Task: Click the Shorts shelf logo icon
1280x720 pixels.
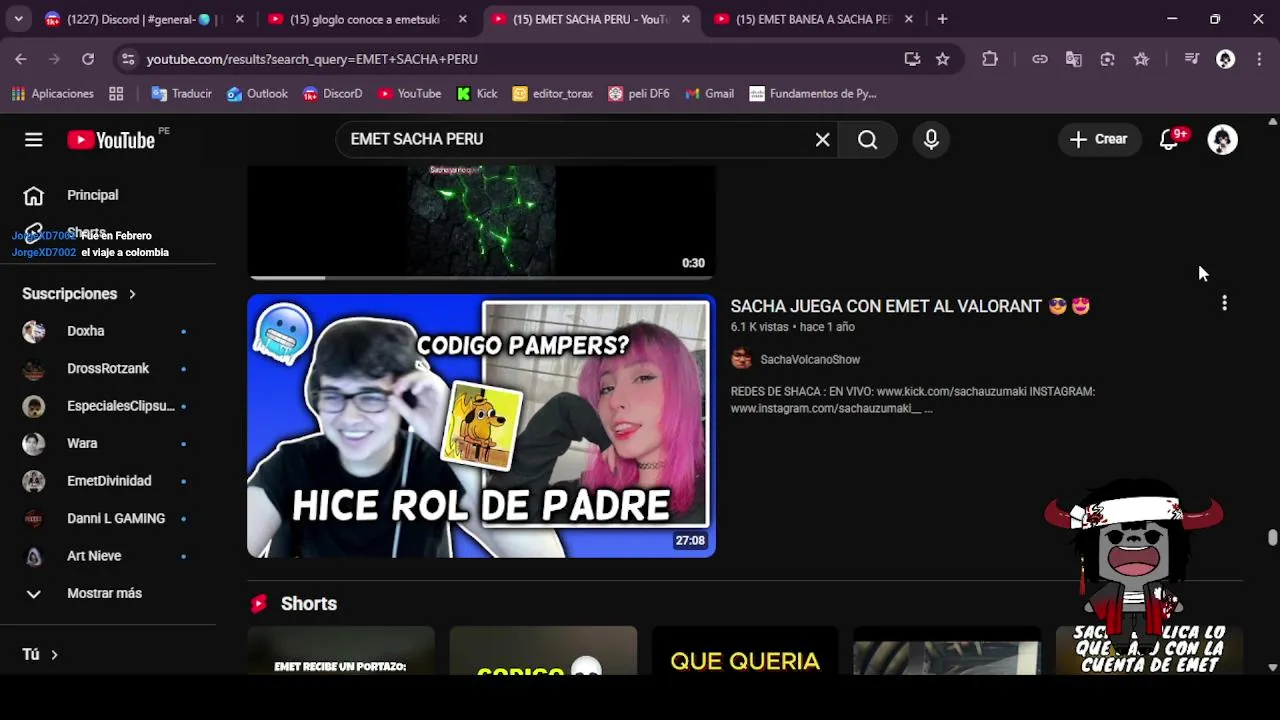Action: point(259,604)
